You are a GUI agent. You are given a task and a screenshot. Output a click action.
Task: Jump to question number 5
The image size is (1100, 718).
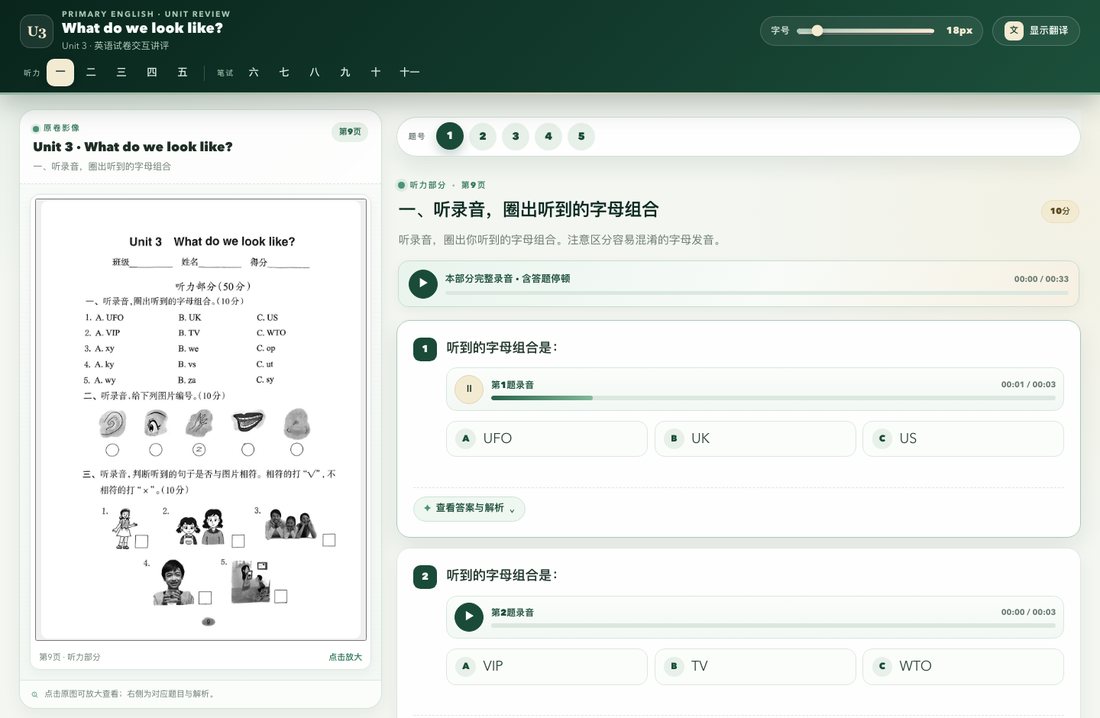(x=582, y=136)
